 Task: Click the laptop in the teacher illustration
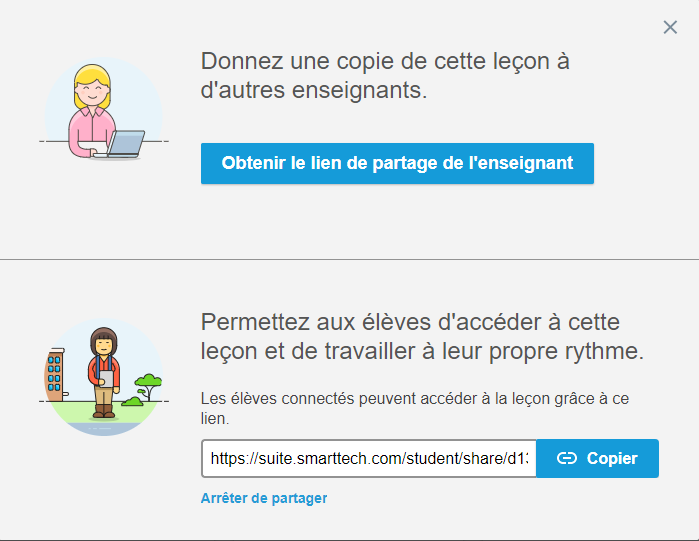point(126,145)
